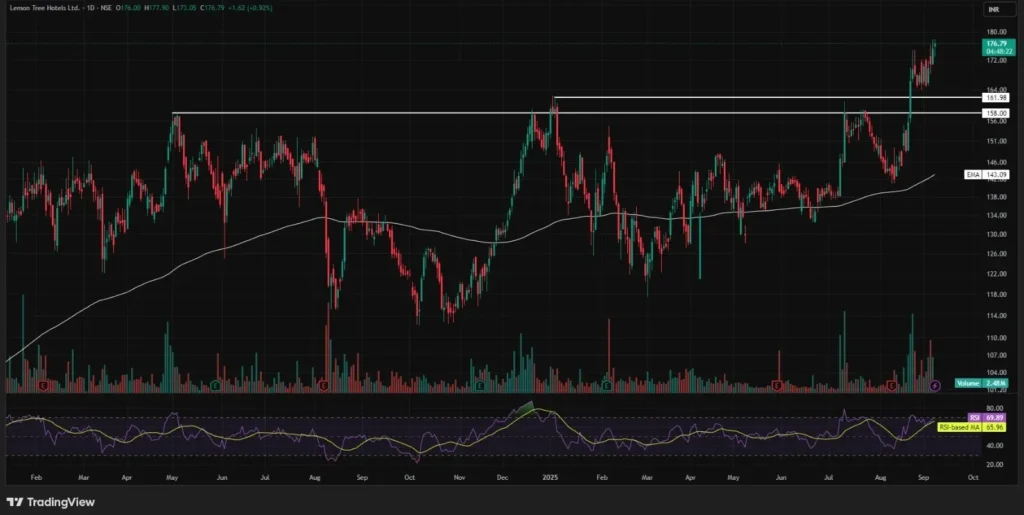This screenshot has width=1024, height=515.
Task: Click the purple lightning event icon
Action: [x=935, y=385]
